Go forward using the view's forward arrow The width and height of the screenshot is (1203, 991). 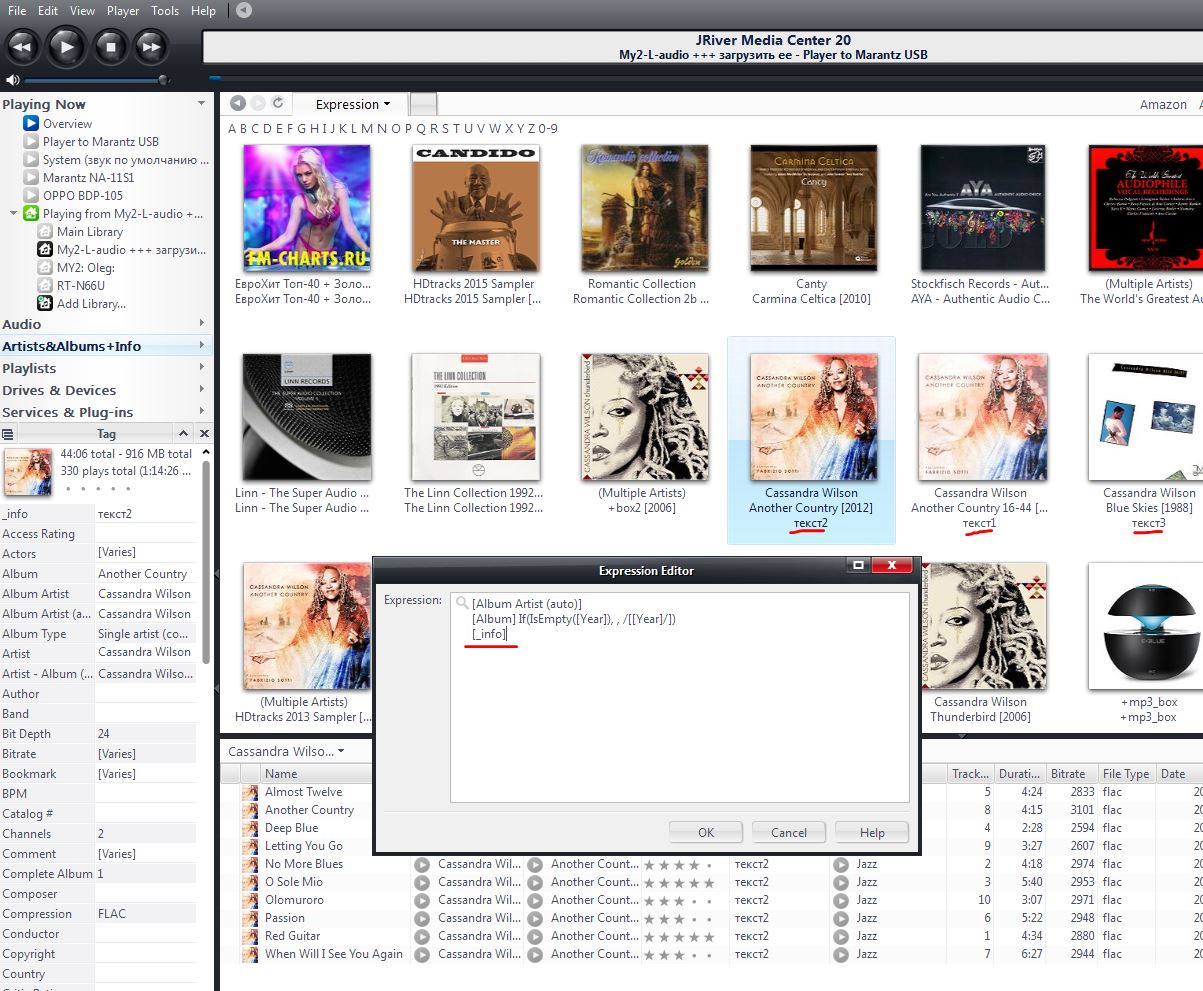(x=258, y=103)
